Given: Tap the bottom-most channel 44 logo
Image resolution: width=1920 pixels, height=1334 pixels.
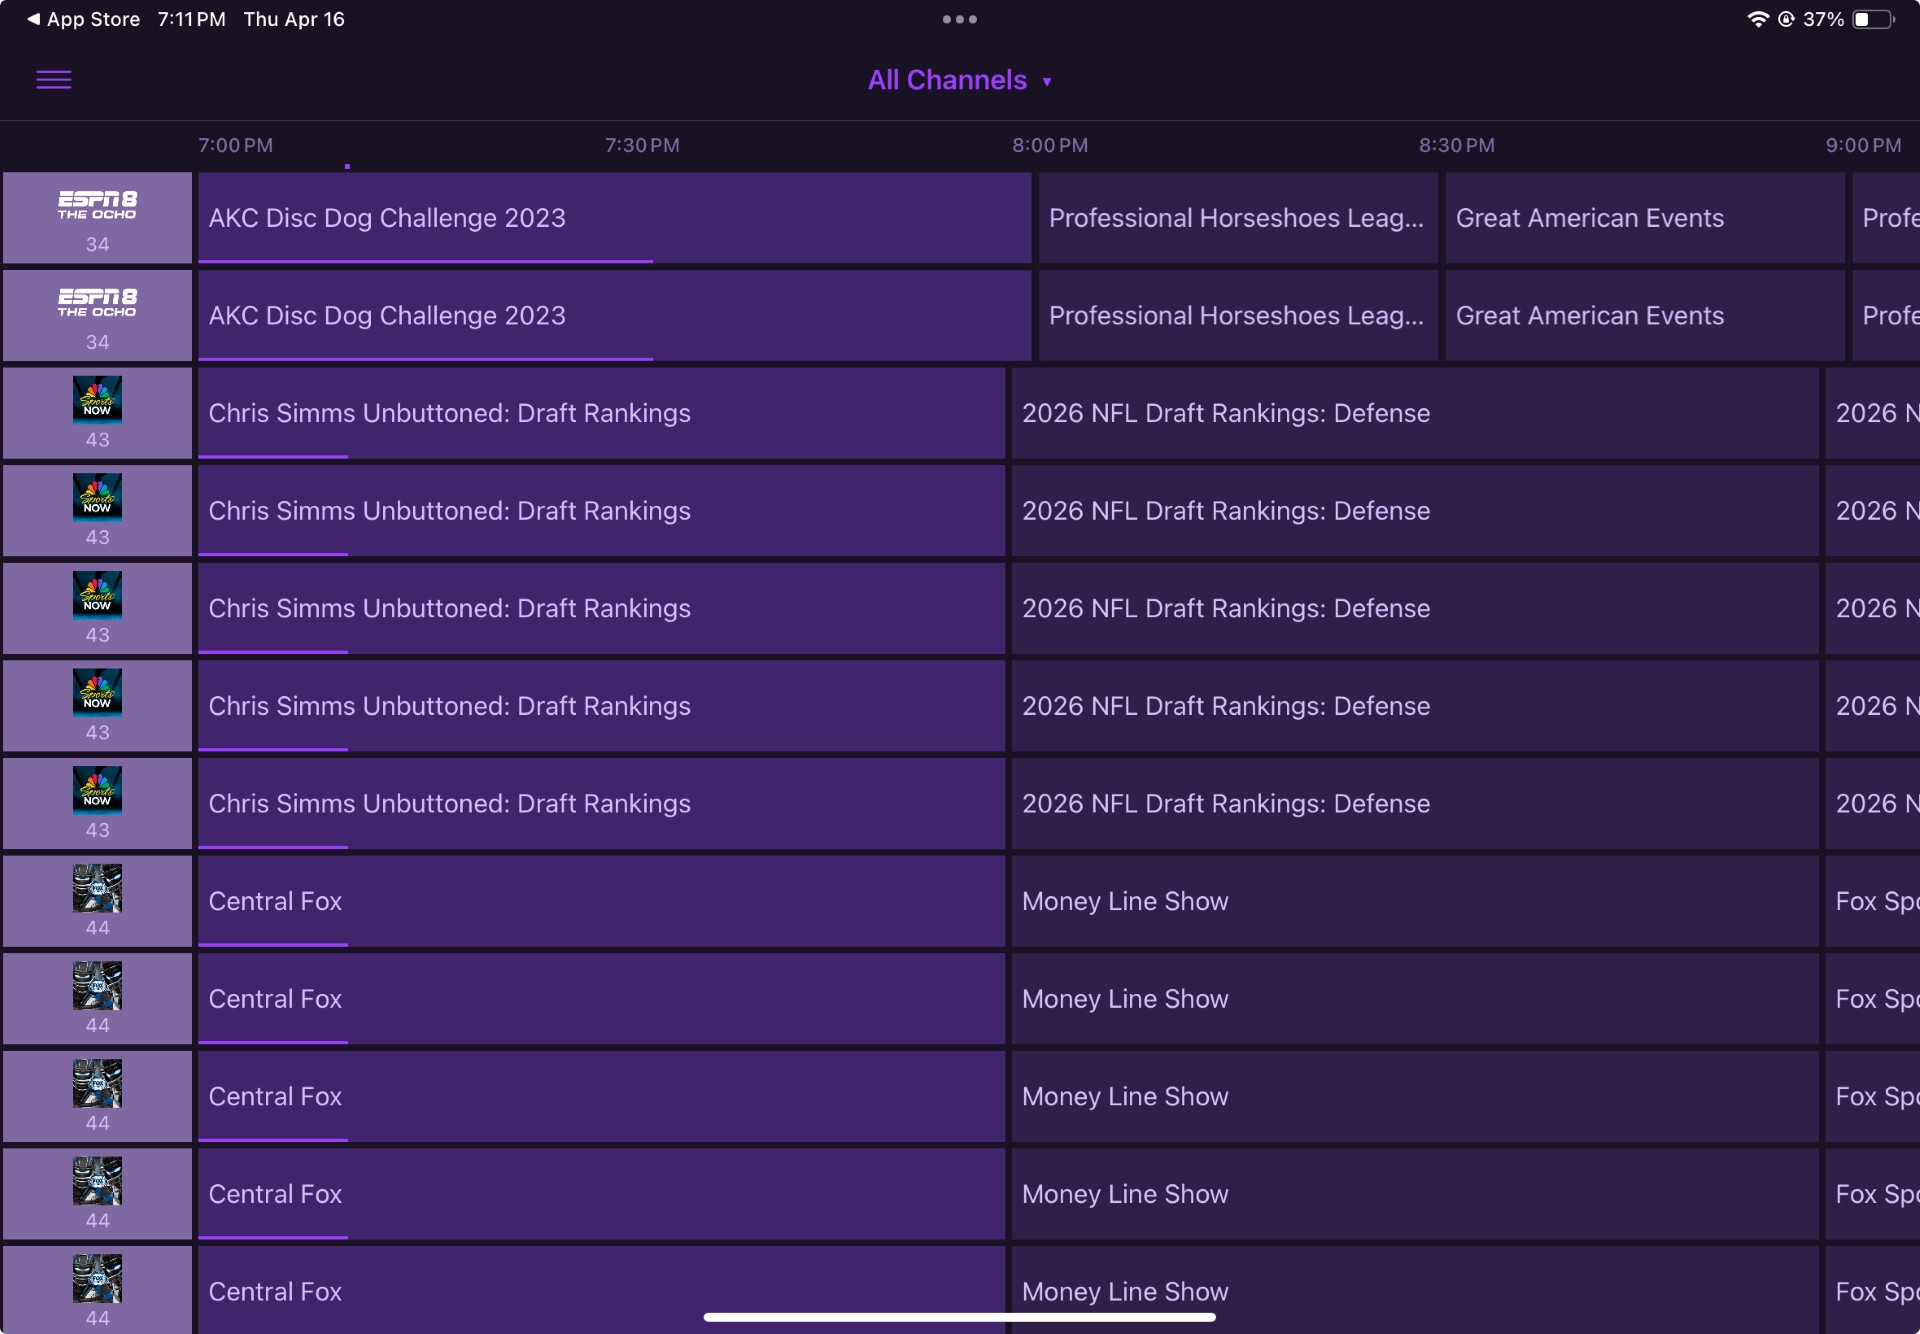Looking at the screenshot, I should click(97, 1279).
